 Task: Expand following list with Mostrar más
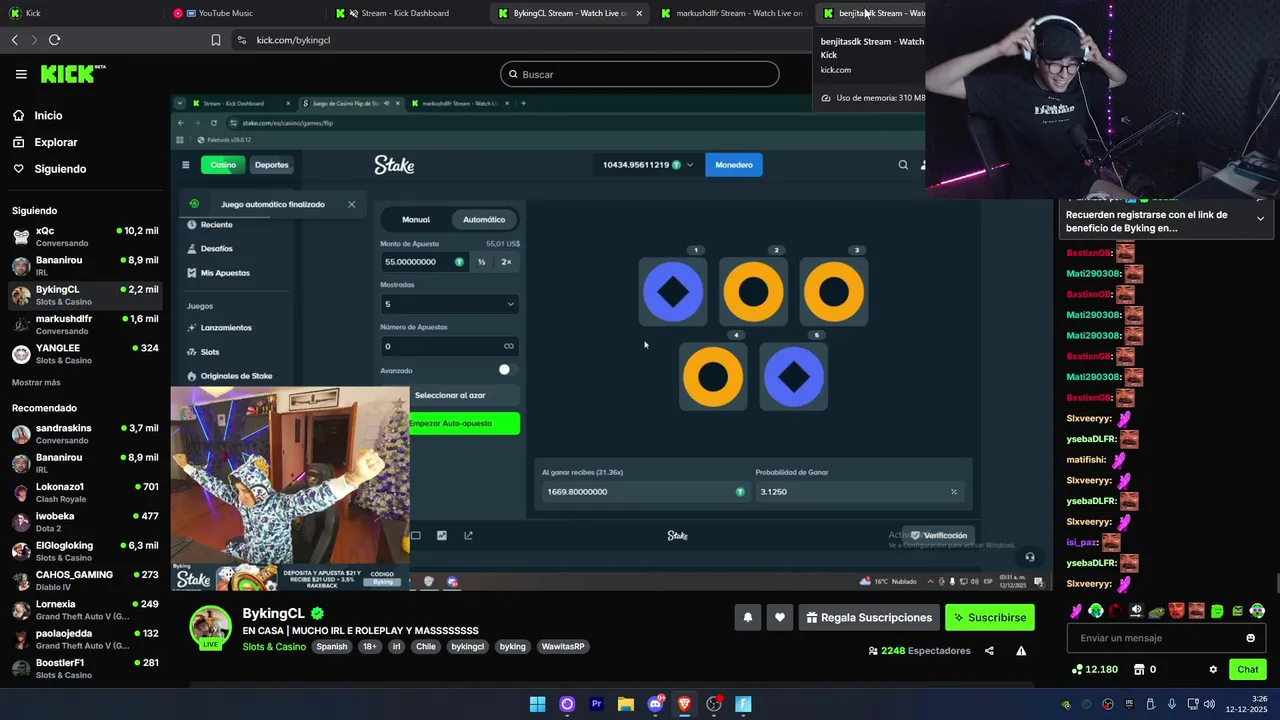36,382
